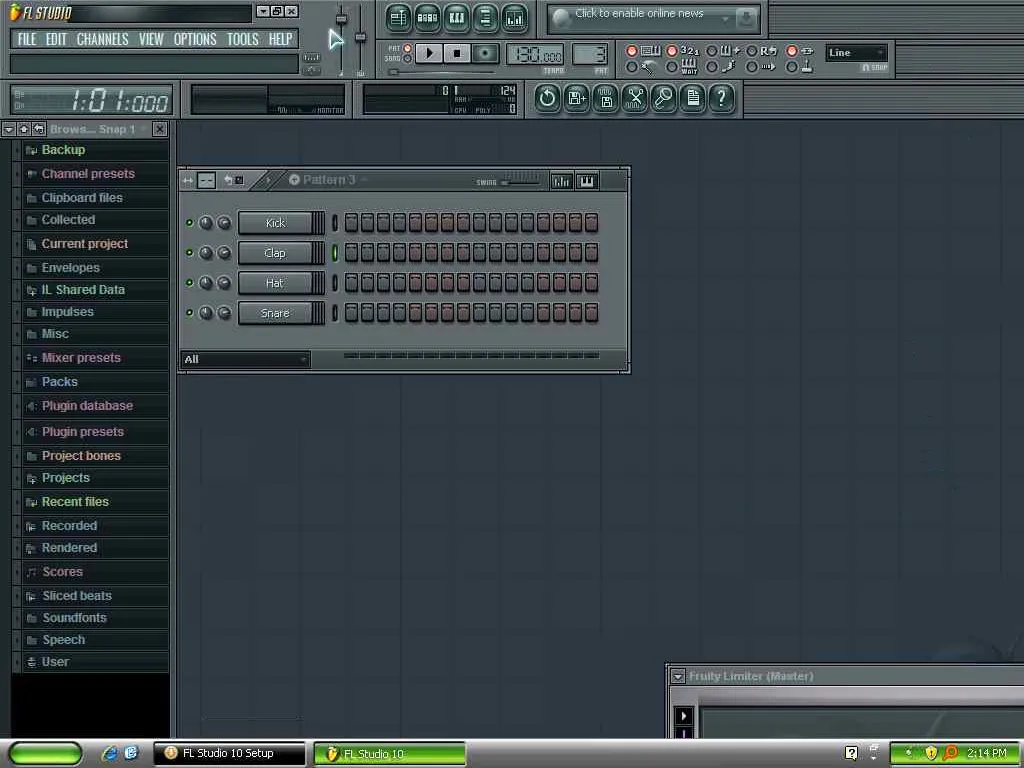
Task: Toggle the 3-2-1 countdown before recording
Action: (x=671, y=51)
